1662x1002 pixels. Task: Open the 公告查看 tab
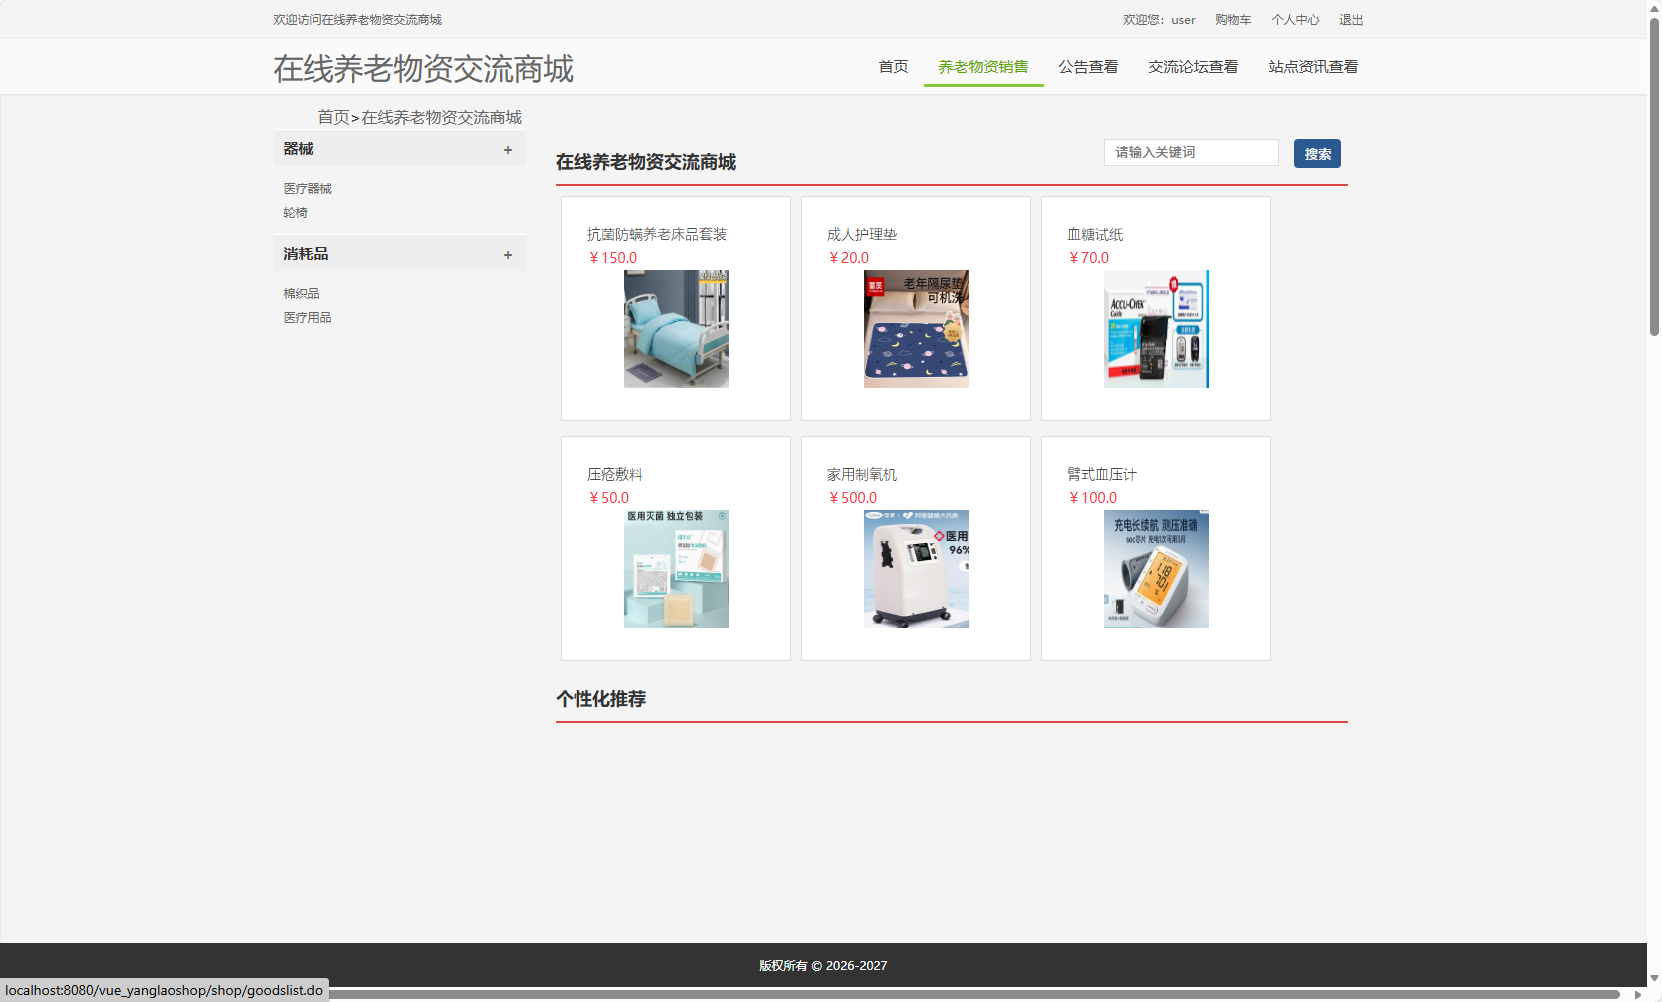click(1088, 66)
